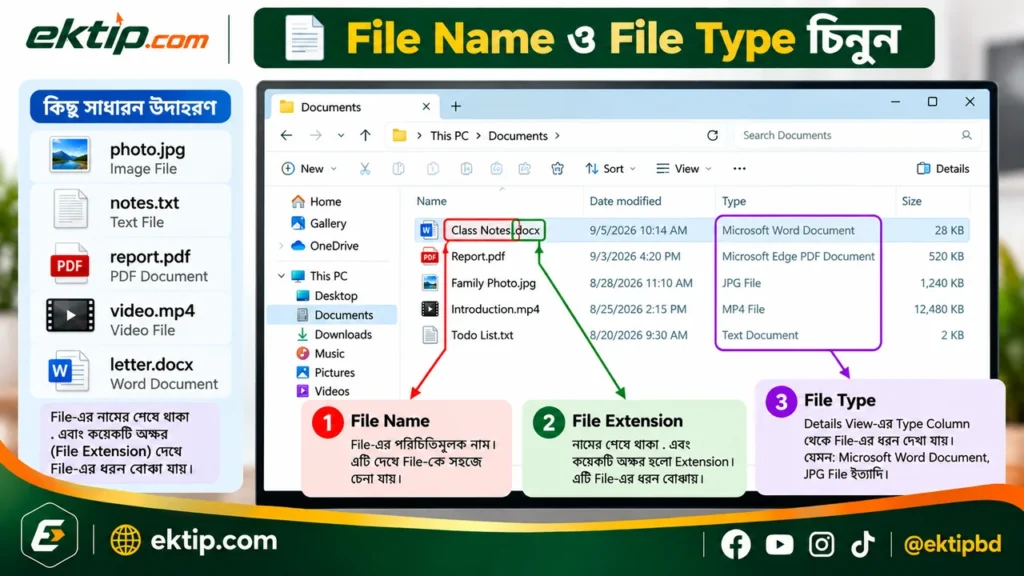
Task: Click the photo.jpg example thumbnail
Action: [x=70, y=155]
